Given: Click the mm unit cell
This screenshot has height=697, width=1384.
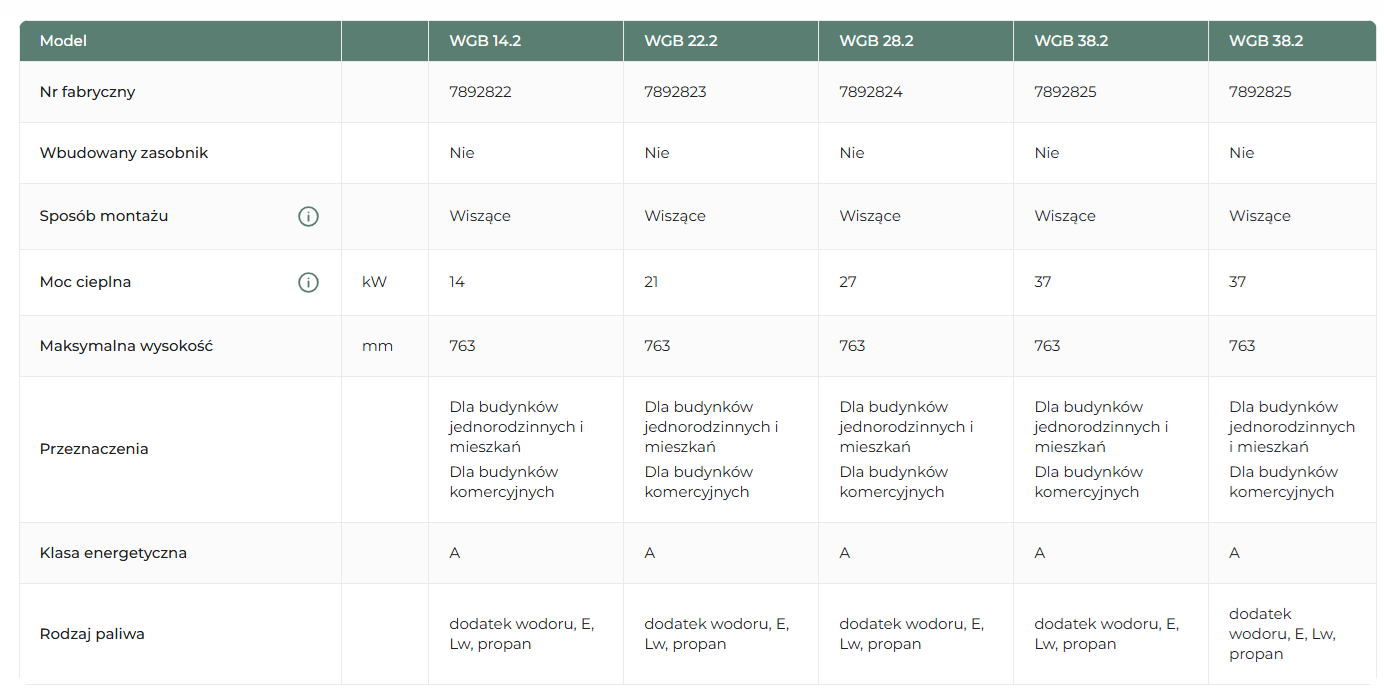Looking at the screenshot, I should point(377,346).
